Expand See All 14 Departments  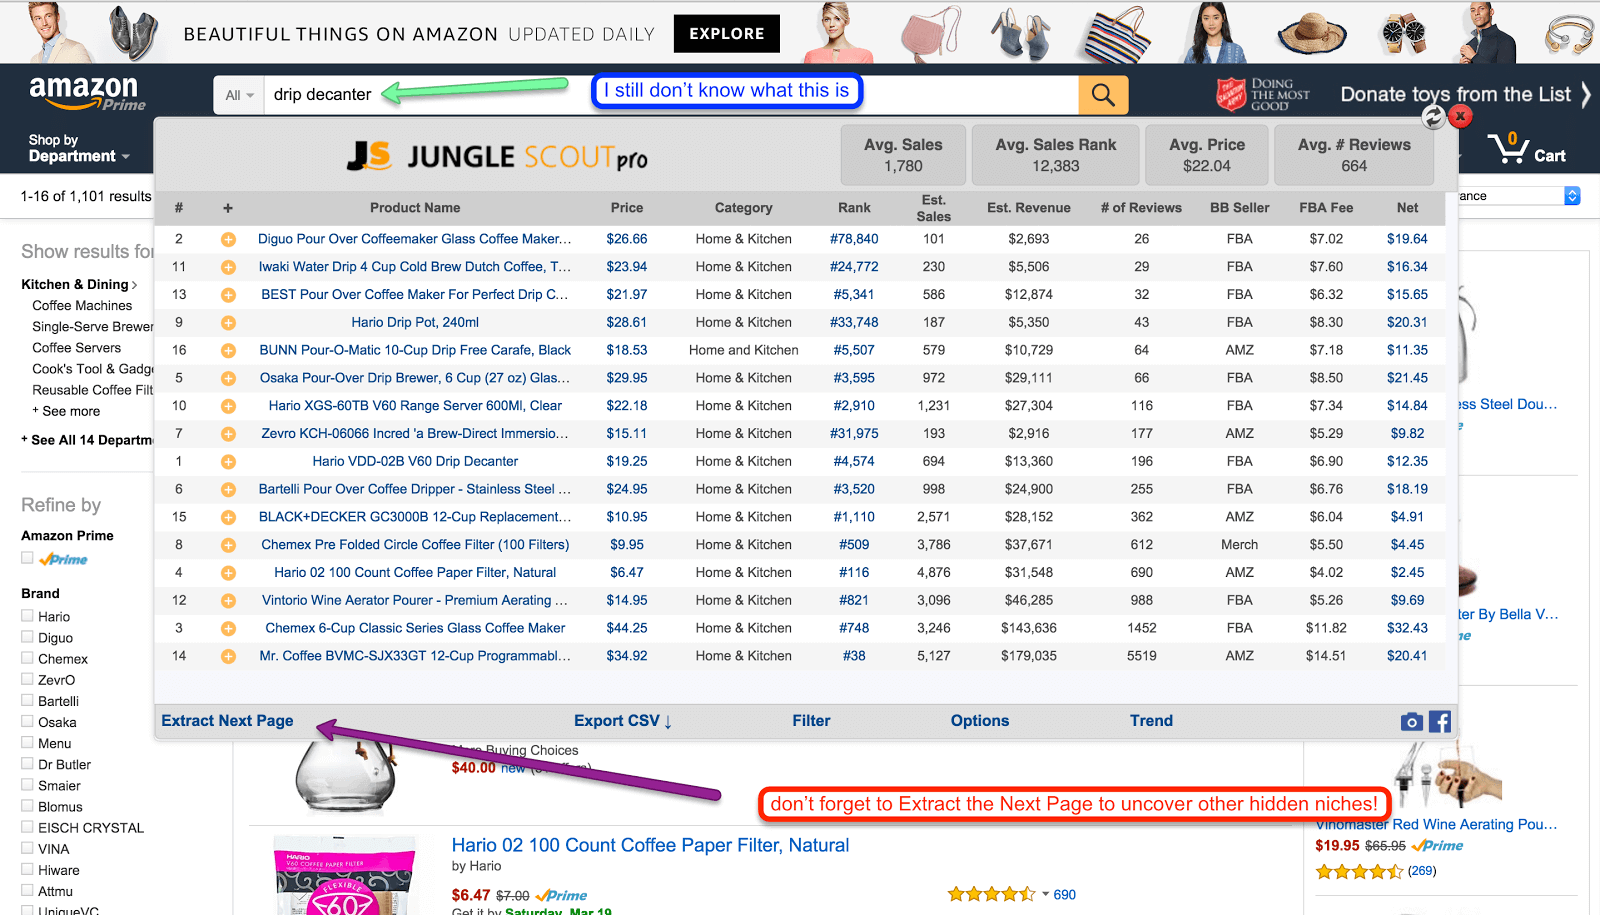pyautogui.click(x=88, y=440)
